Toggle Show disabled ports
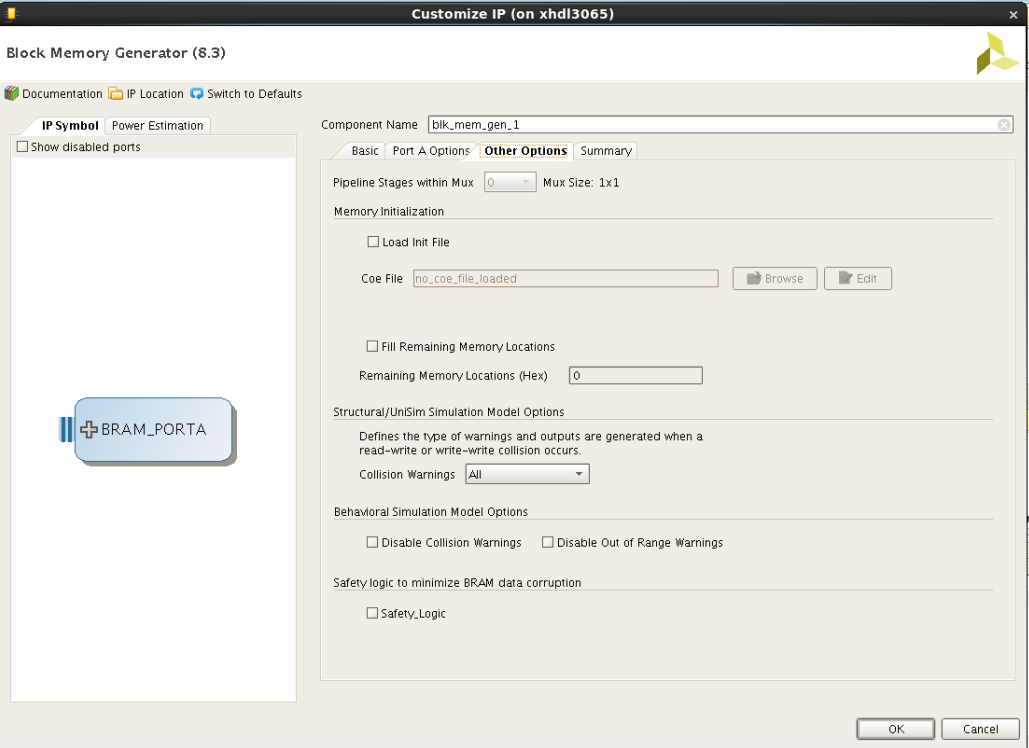This screenshot has width=1029, height=748. tap(21, 146)
